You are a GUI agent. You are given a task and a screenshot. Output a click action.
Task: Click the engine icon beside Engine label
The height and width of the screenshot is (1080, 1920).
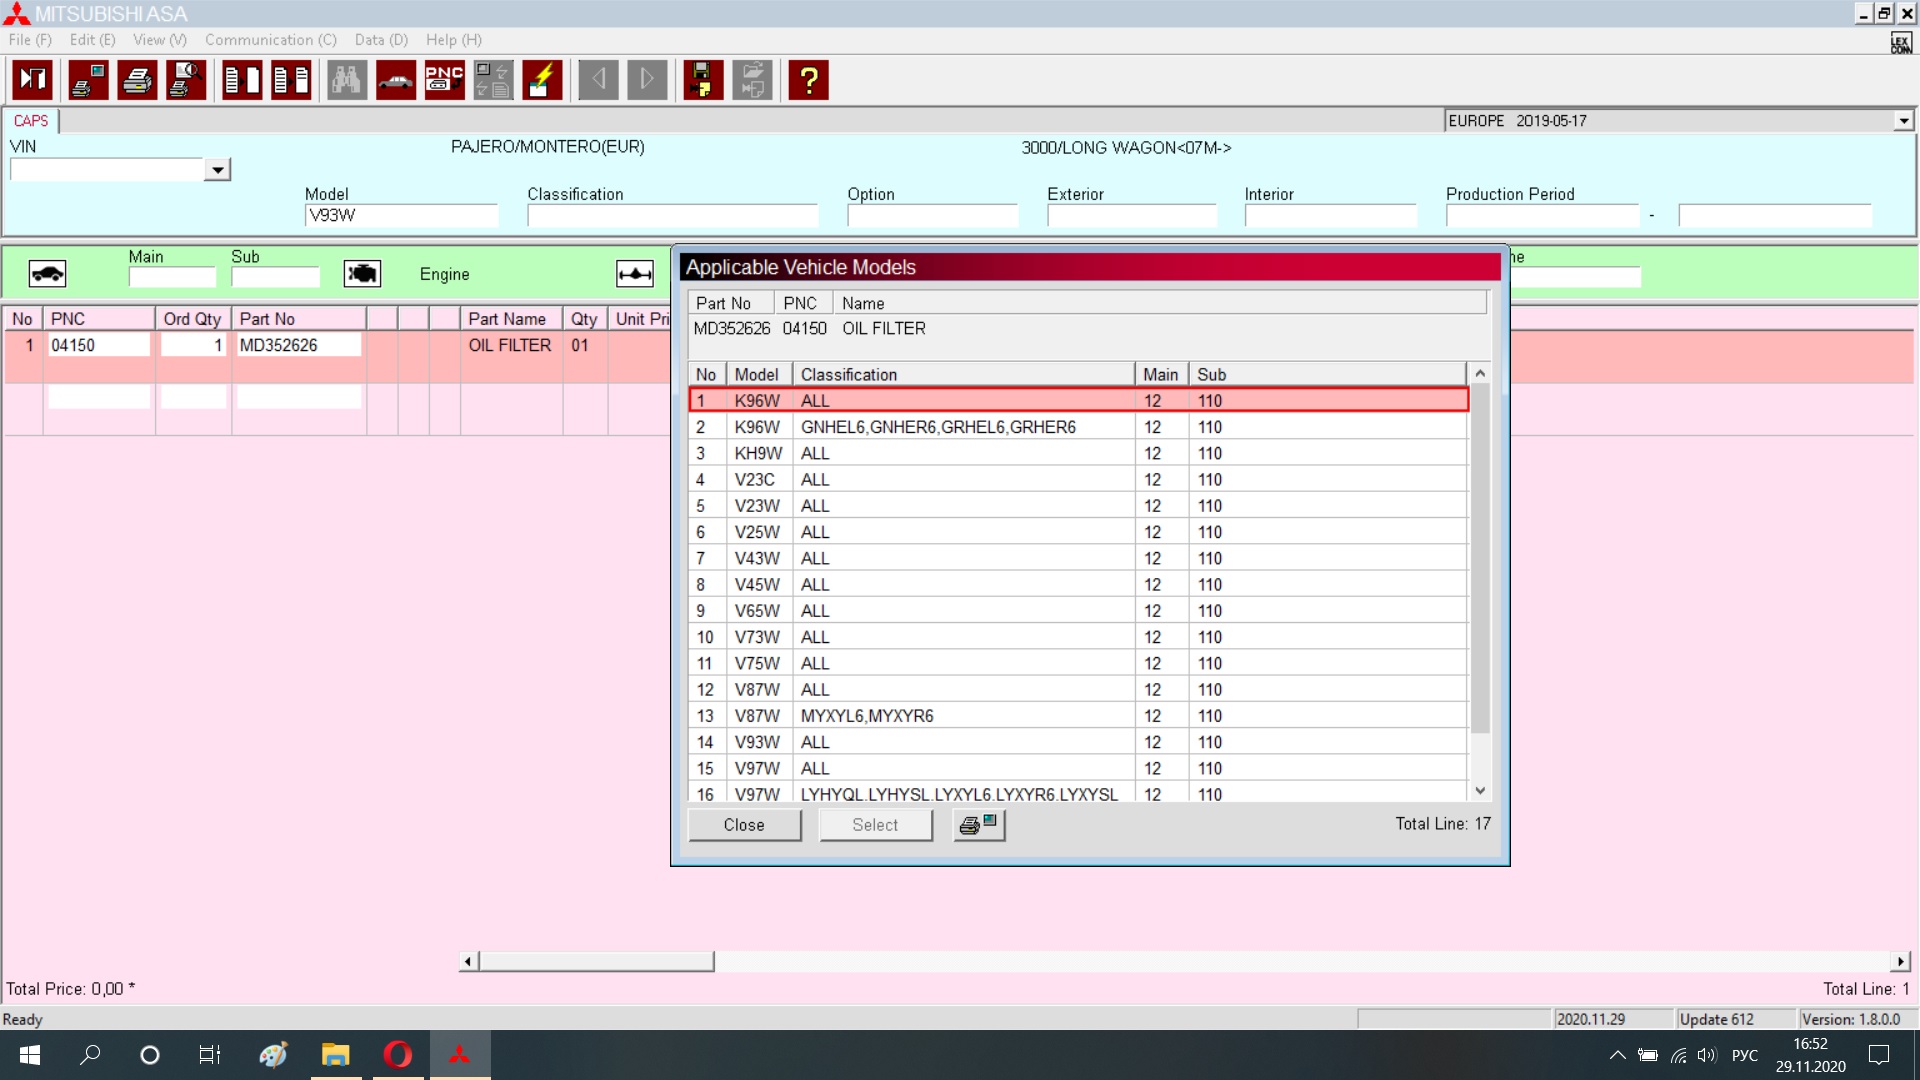pos(362,274)
